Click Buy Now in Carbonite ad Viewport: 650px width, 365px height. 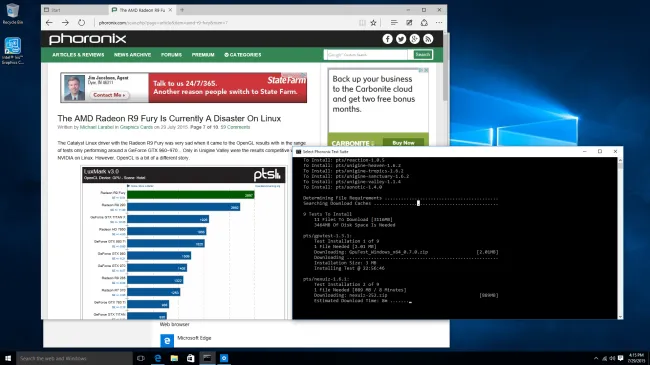[403, 143]
